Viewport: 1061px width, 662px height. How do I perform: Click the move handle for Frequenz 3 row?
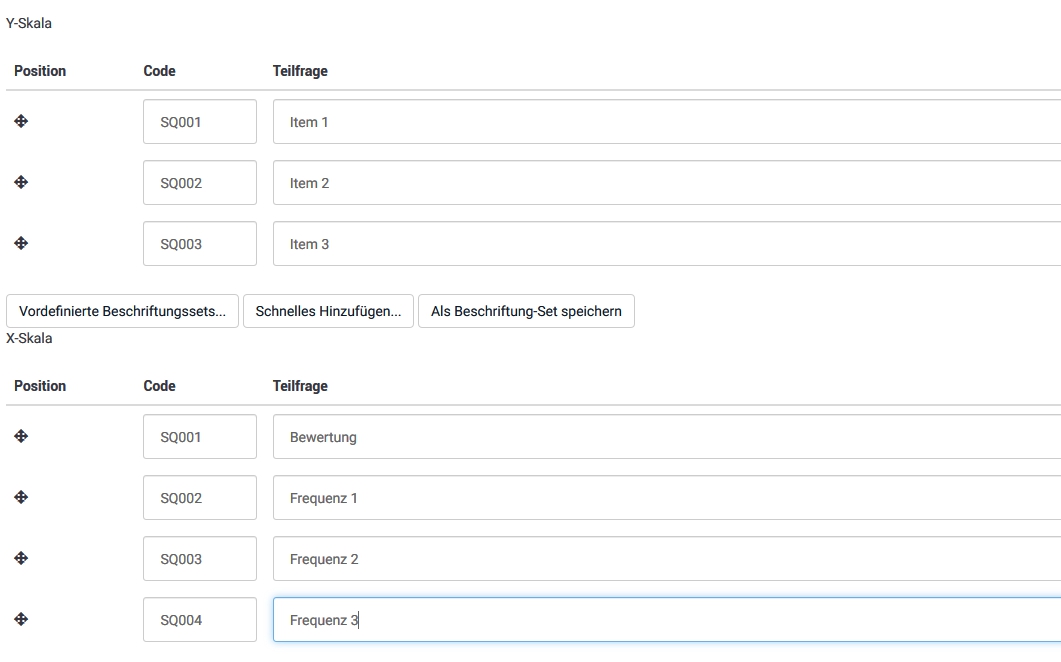(x=21, y=619)
